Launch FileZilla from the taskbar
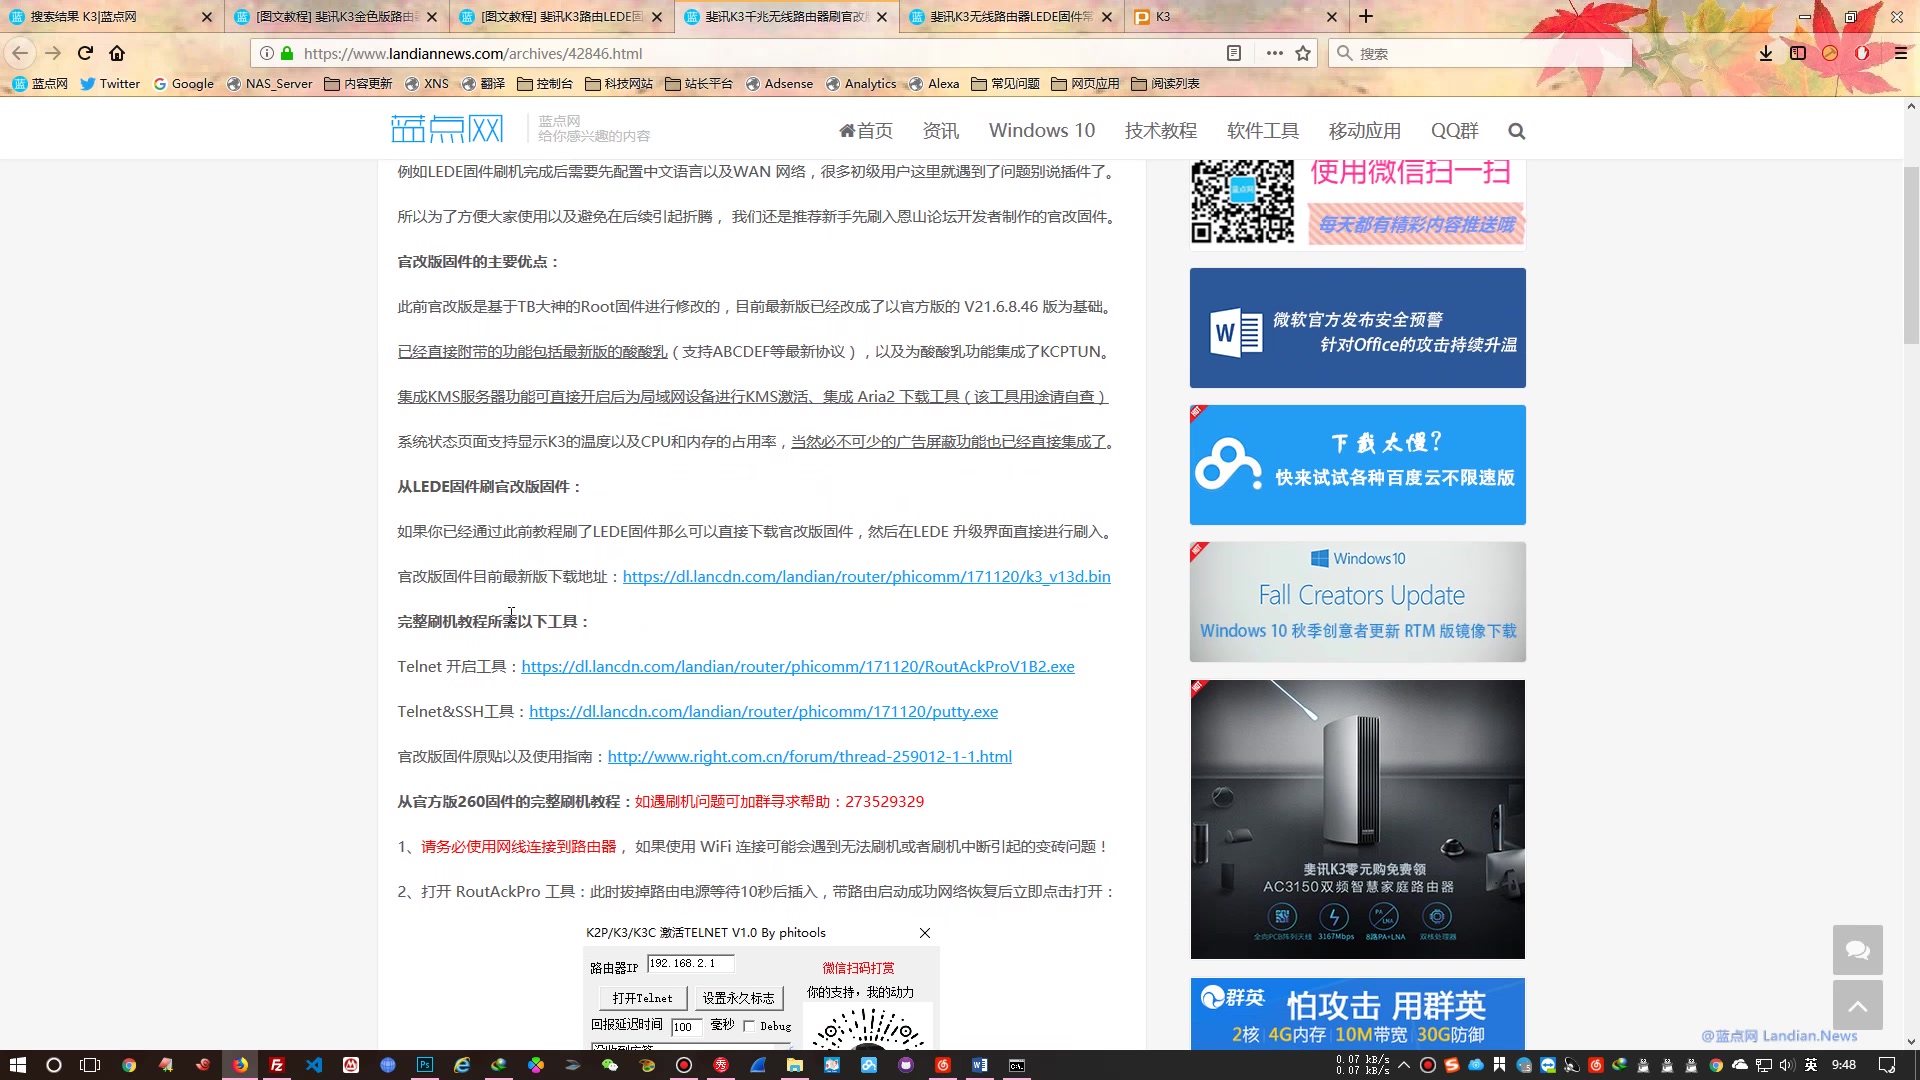The width and height of the screenshot is (1920, 1080). coord(277,1065)
